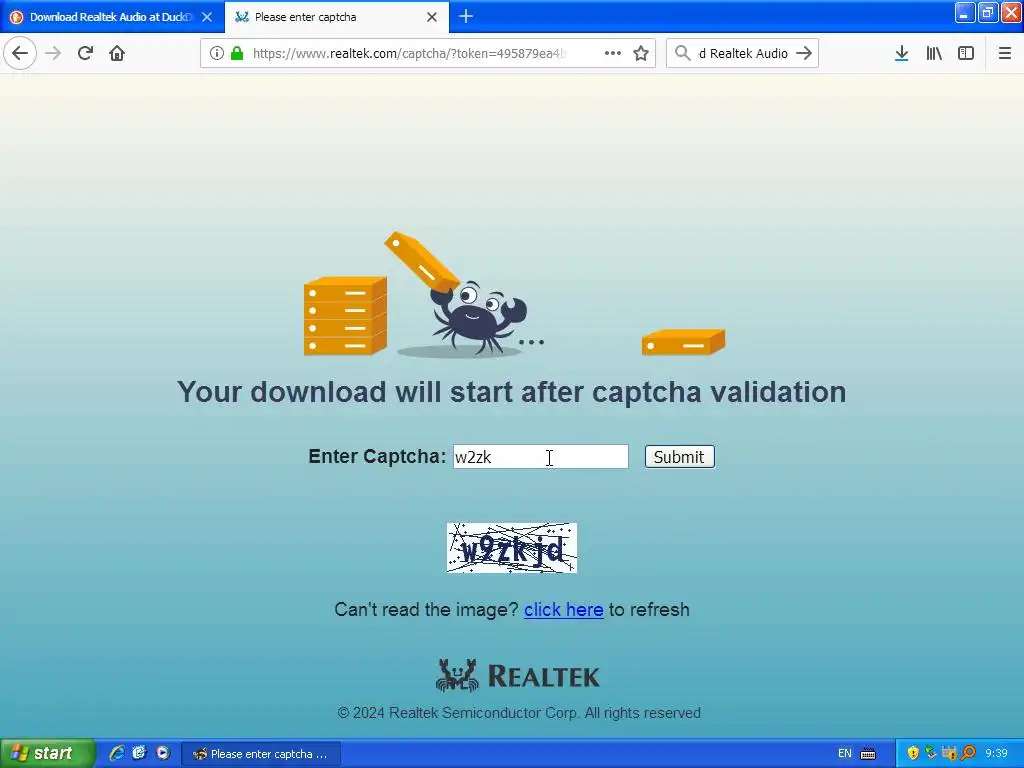Reload the captcha page
Viewport: 1024px width, 768px height.
tap(85, 53)
